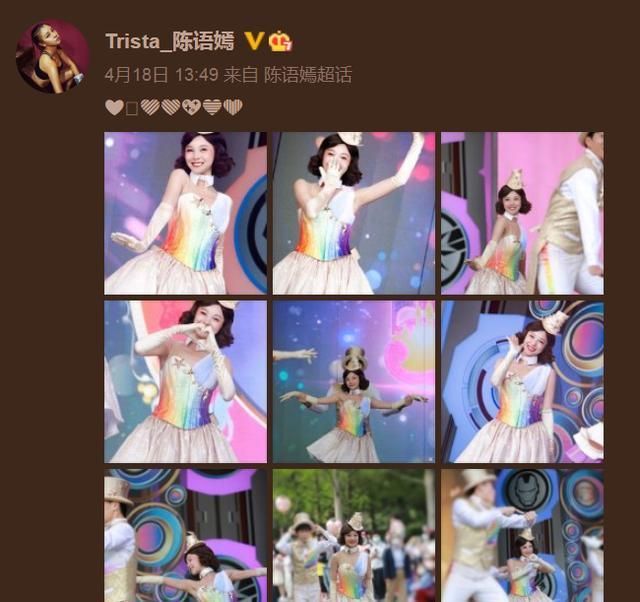Screen dimensions: 640x602
Task: Open photo of hands forming heart shape
Action: pos(186,382)
